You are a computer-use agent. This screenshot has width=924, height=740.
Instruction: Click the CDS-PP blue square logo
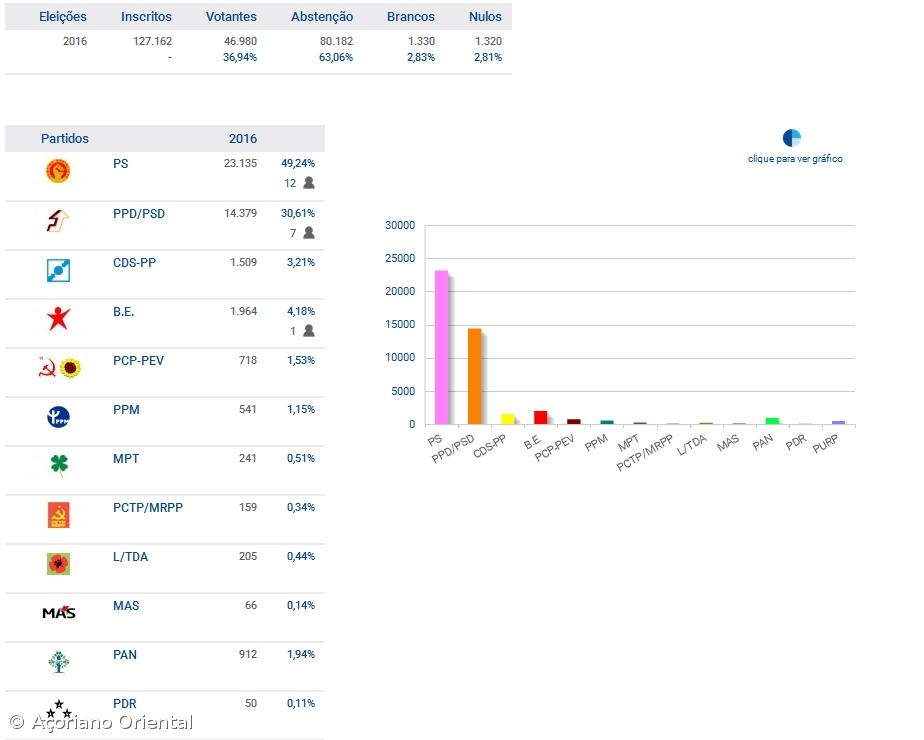(58, 270)
